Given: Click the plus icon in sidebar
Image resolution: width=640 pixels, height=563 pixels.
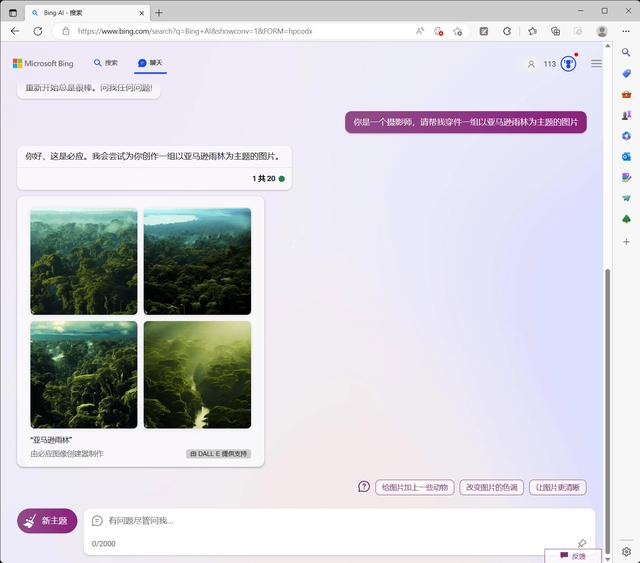Looking at the screenshot, I should [626, 241].
